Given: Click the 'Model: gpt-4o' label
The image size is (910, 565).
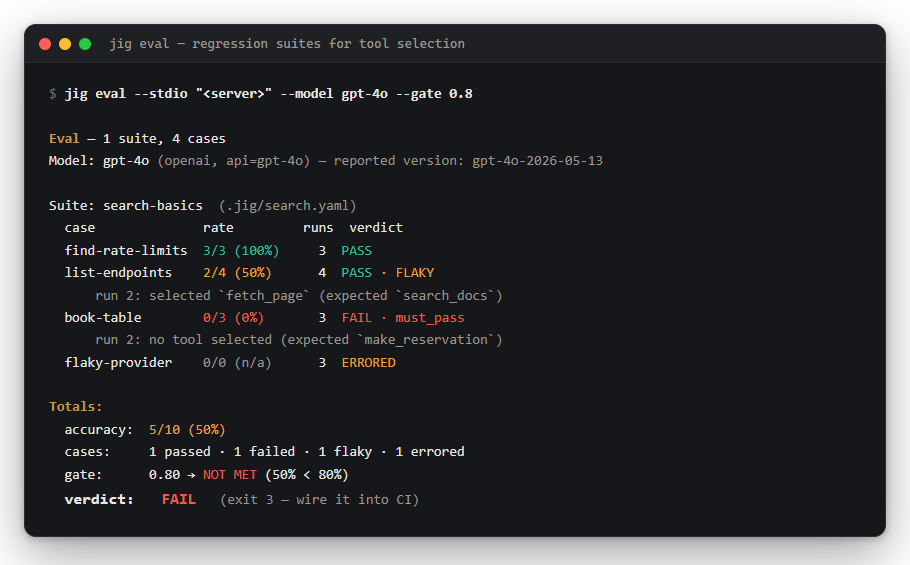Looking at the screenshot, I should click(x=99, y=161).
